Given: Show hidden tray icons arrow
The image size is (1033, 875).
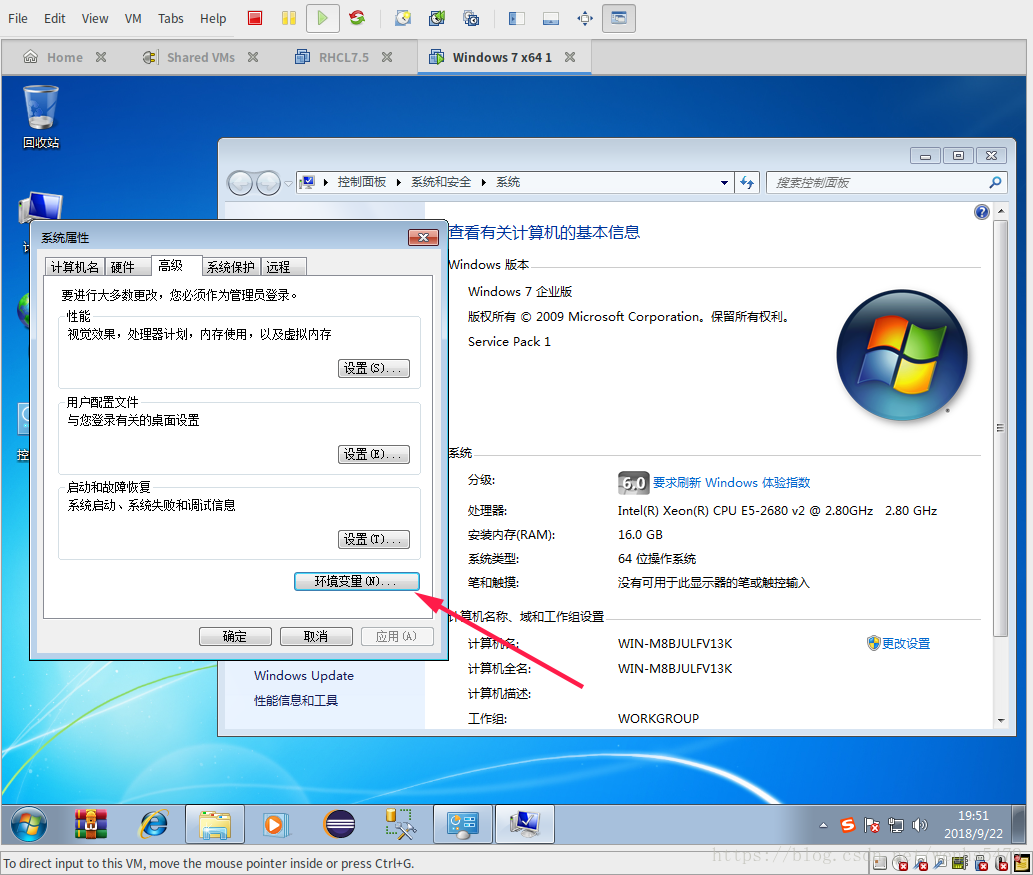Looking at the screenshot, I should [x=824, y=825].
